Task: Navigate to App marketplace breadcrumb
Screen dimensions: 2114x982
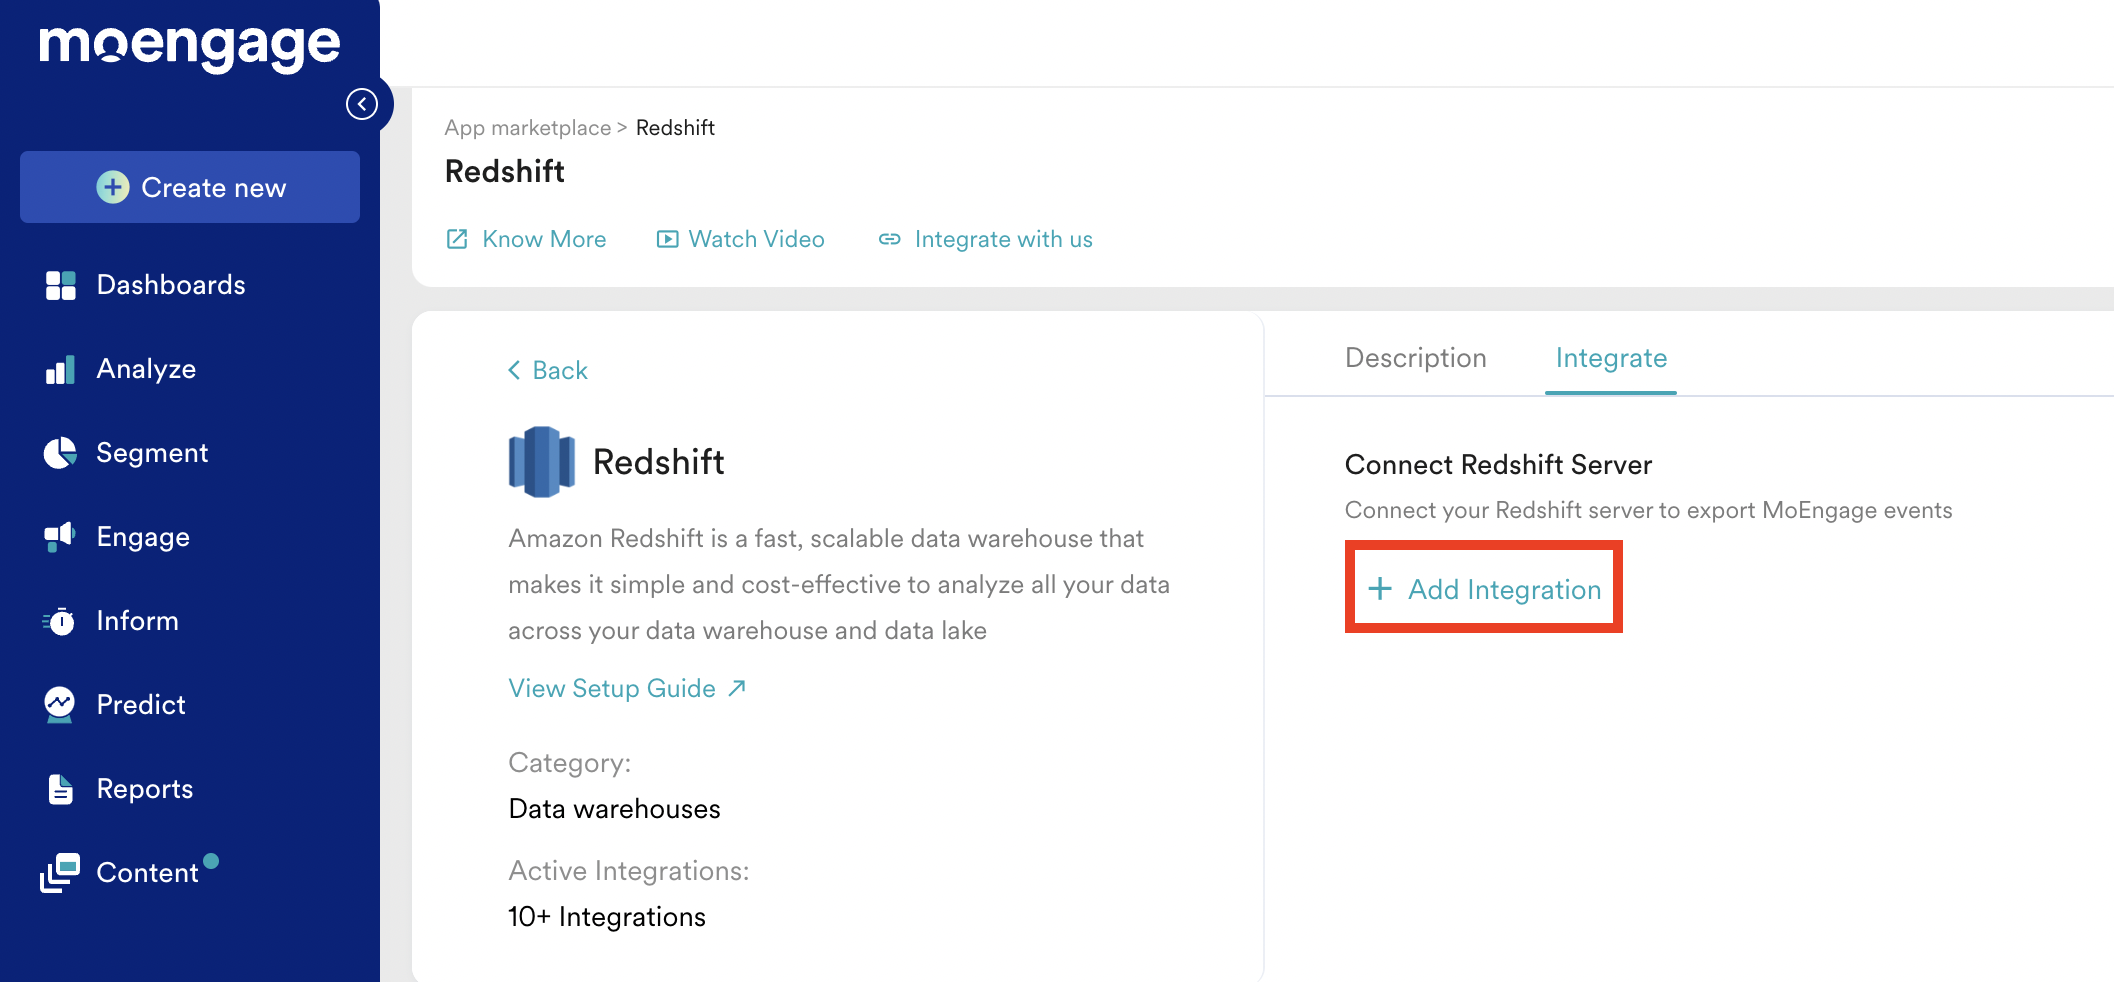Action: click(x=528, y=127)
